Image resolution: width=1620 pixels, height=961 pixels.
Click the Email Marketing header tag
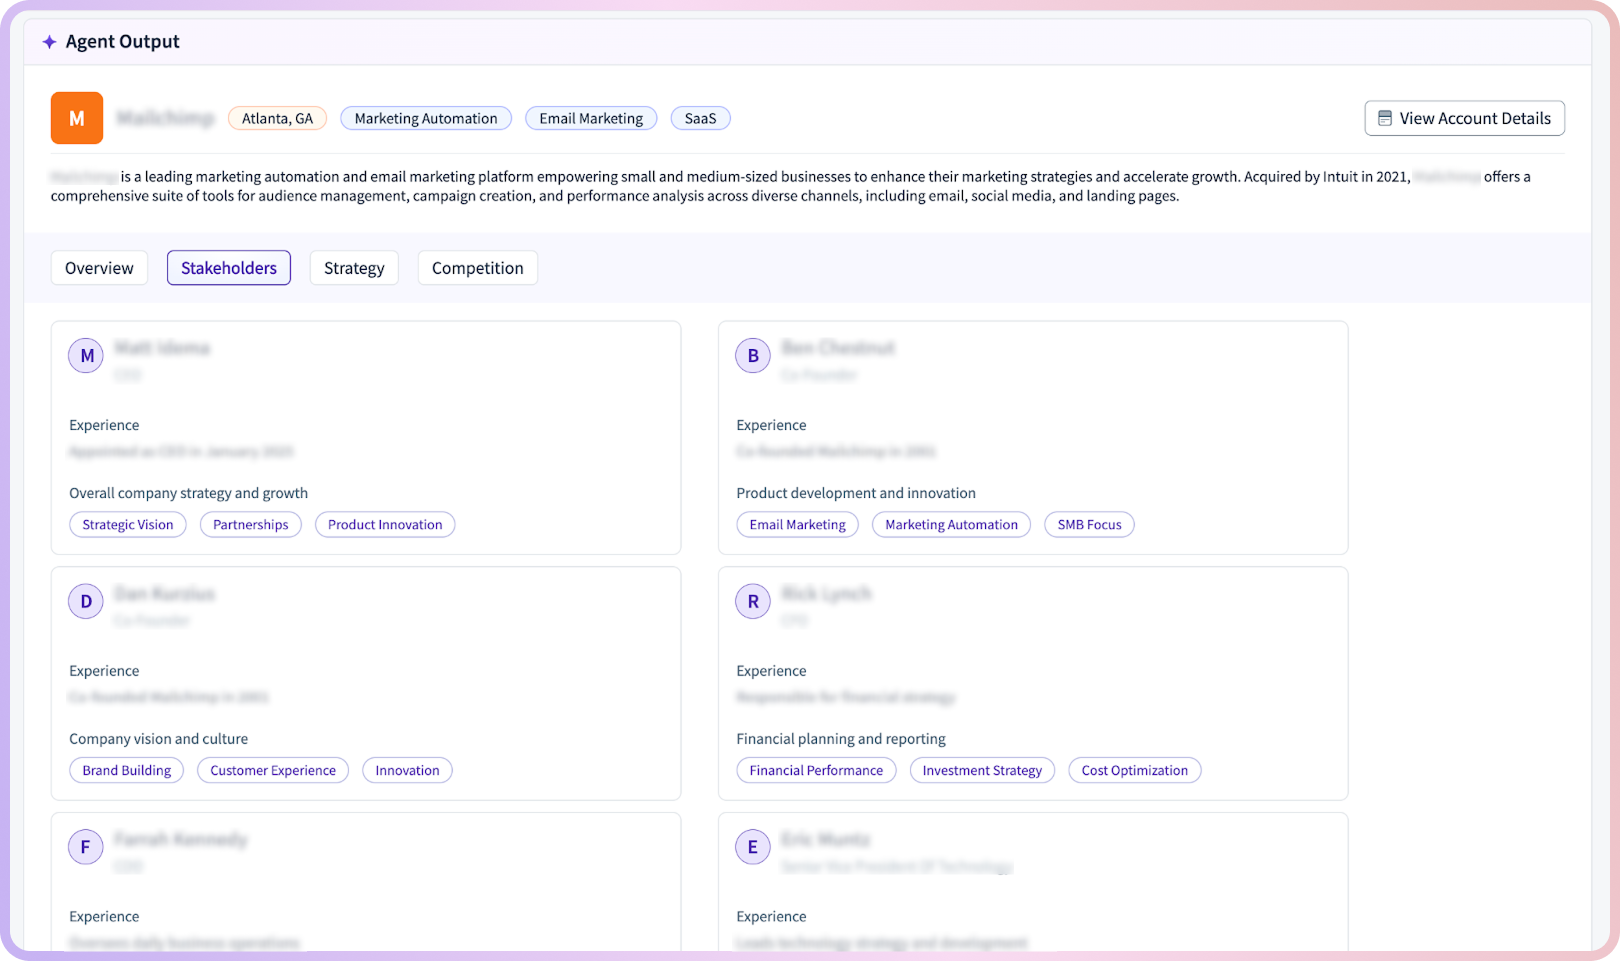tap(591, 118)
